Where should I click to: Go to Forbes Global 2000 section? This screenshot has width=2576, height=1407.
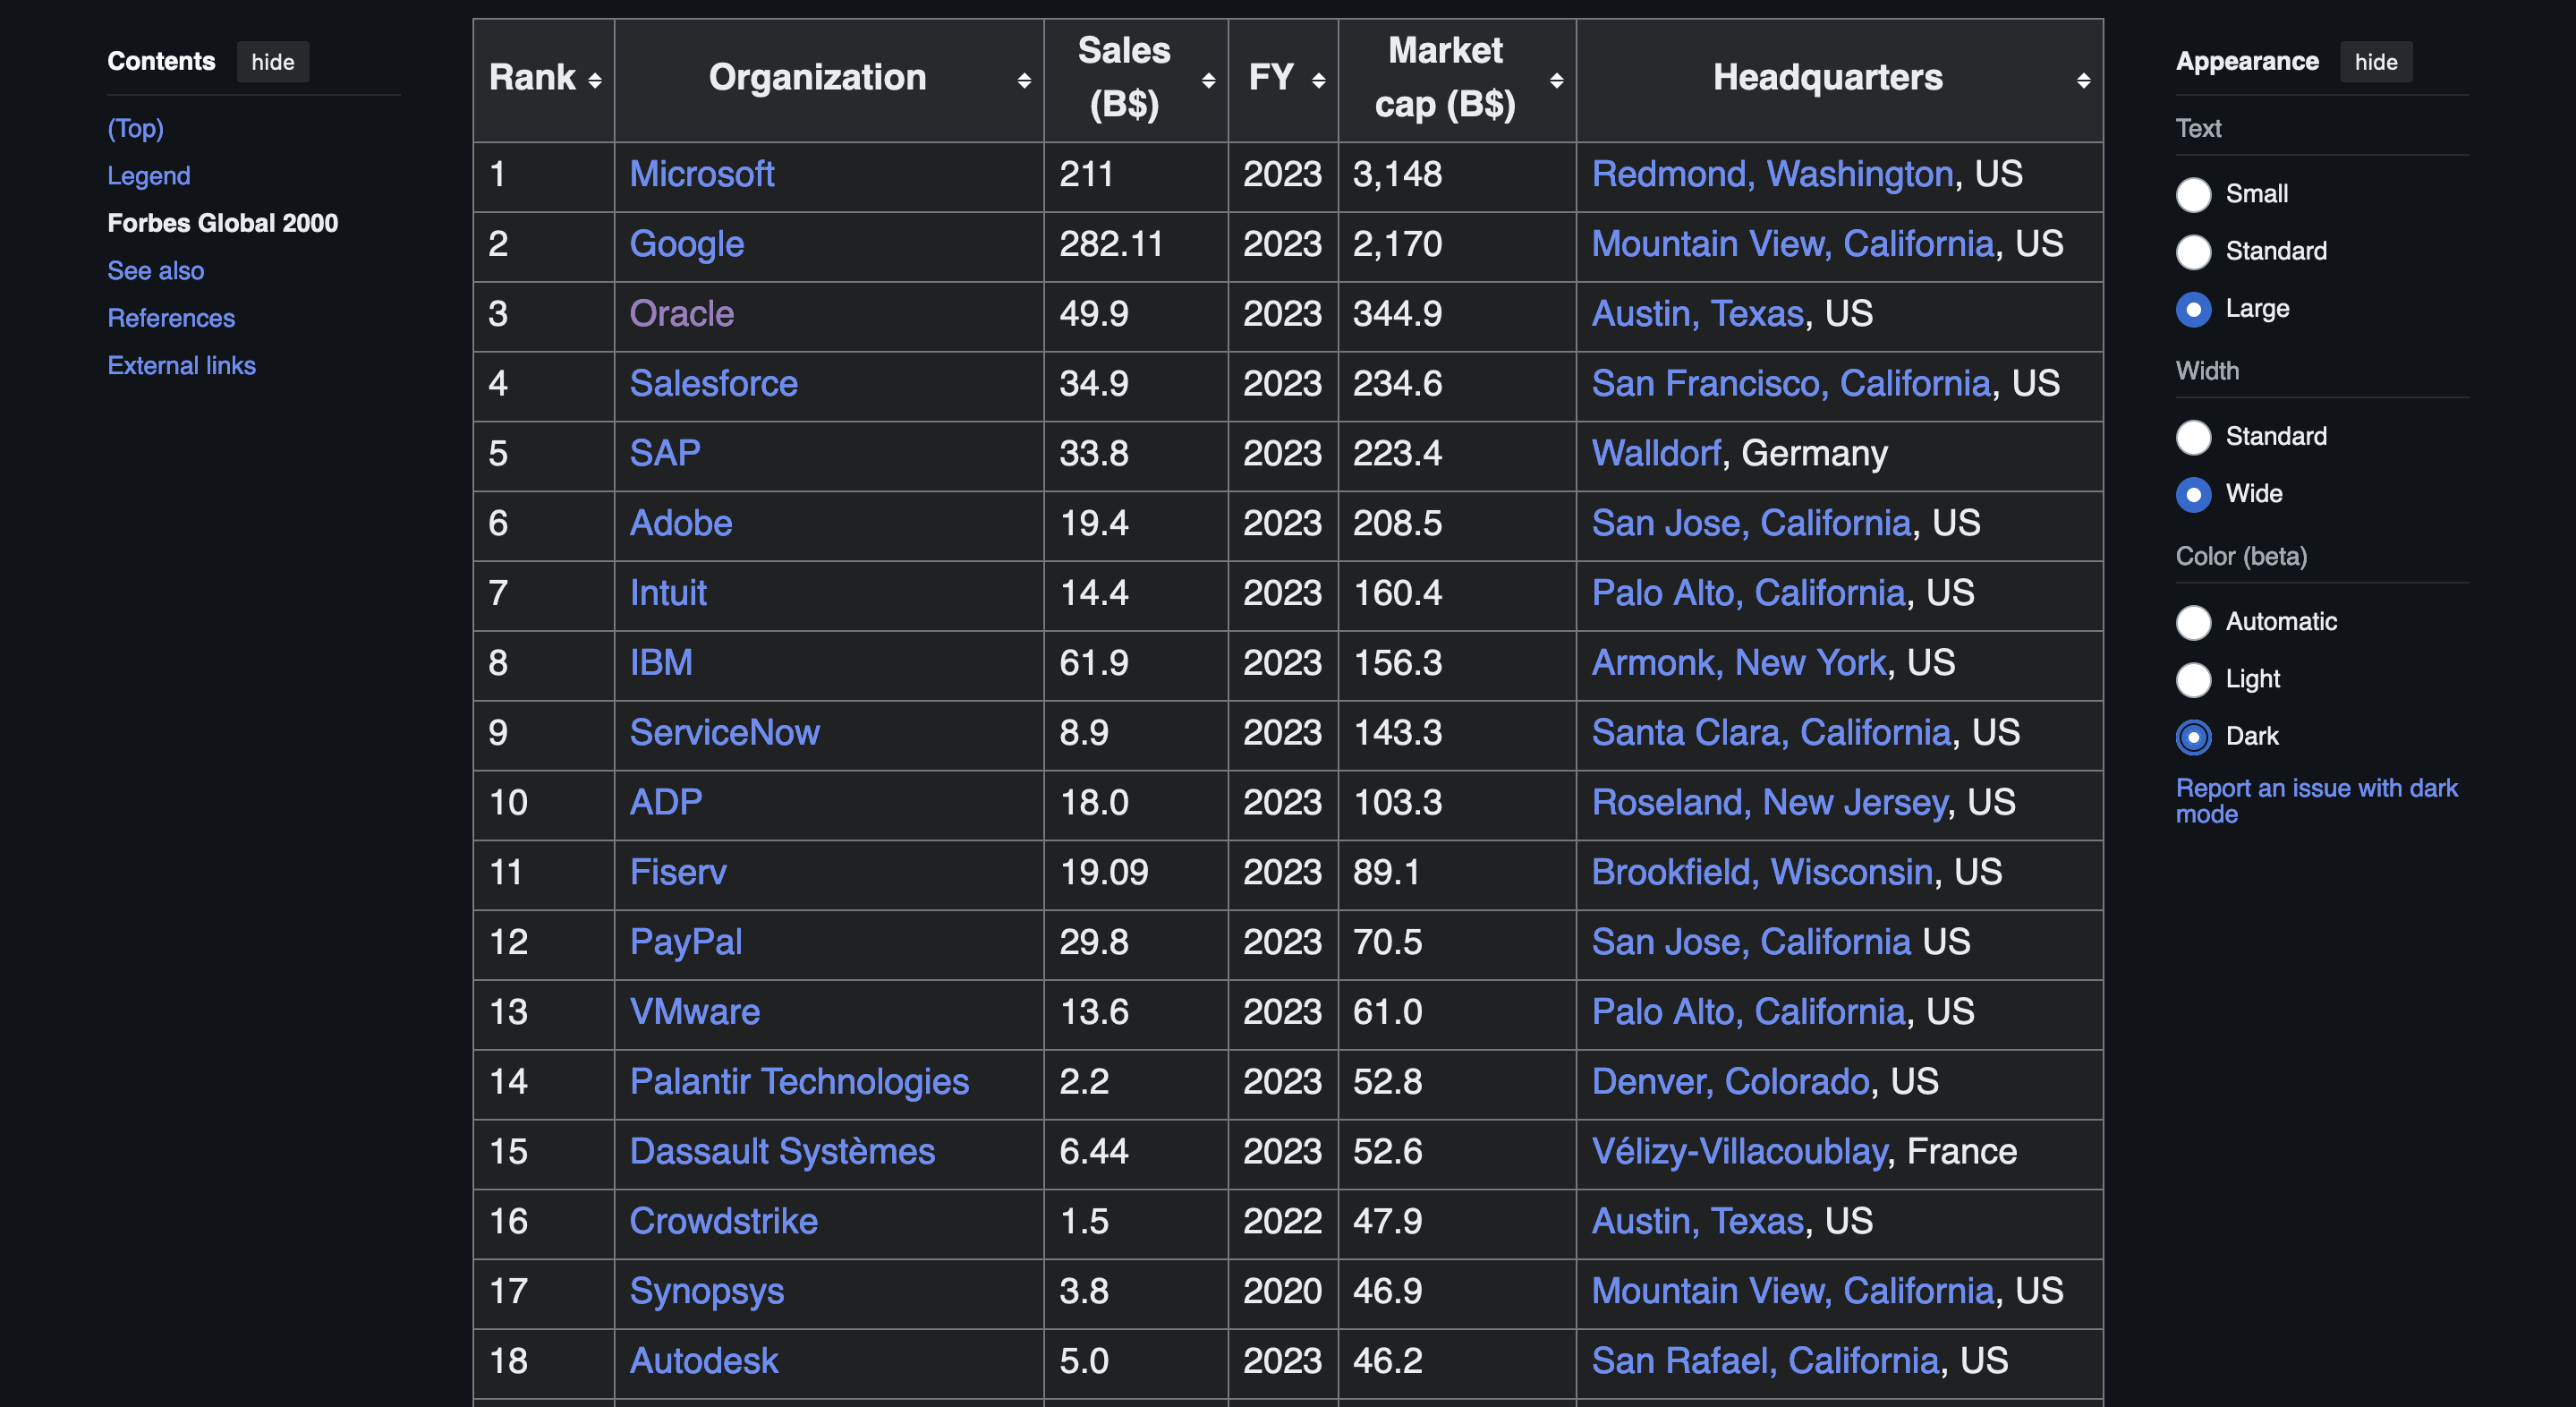[x=223, y=223]
